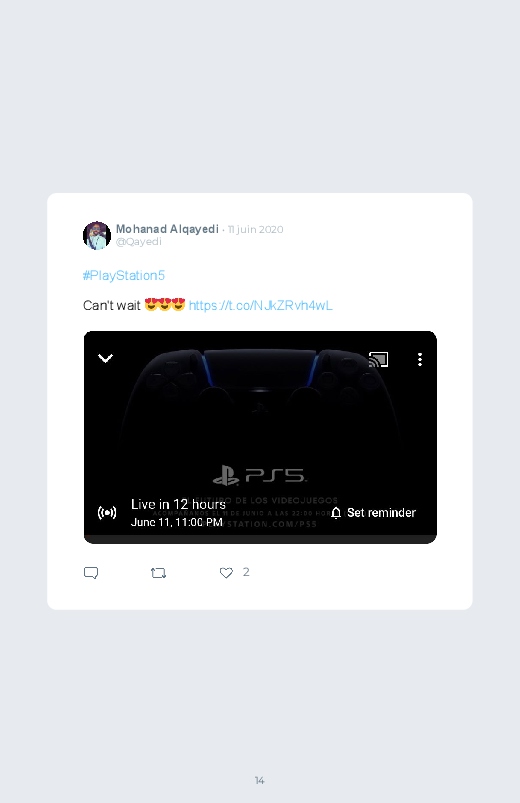
Task: Click the PS5 logo in the video
Action: click(x=260, y=476)
